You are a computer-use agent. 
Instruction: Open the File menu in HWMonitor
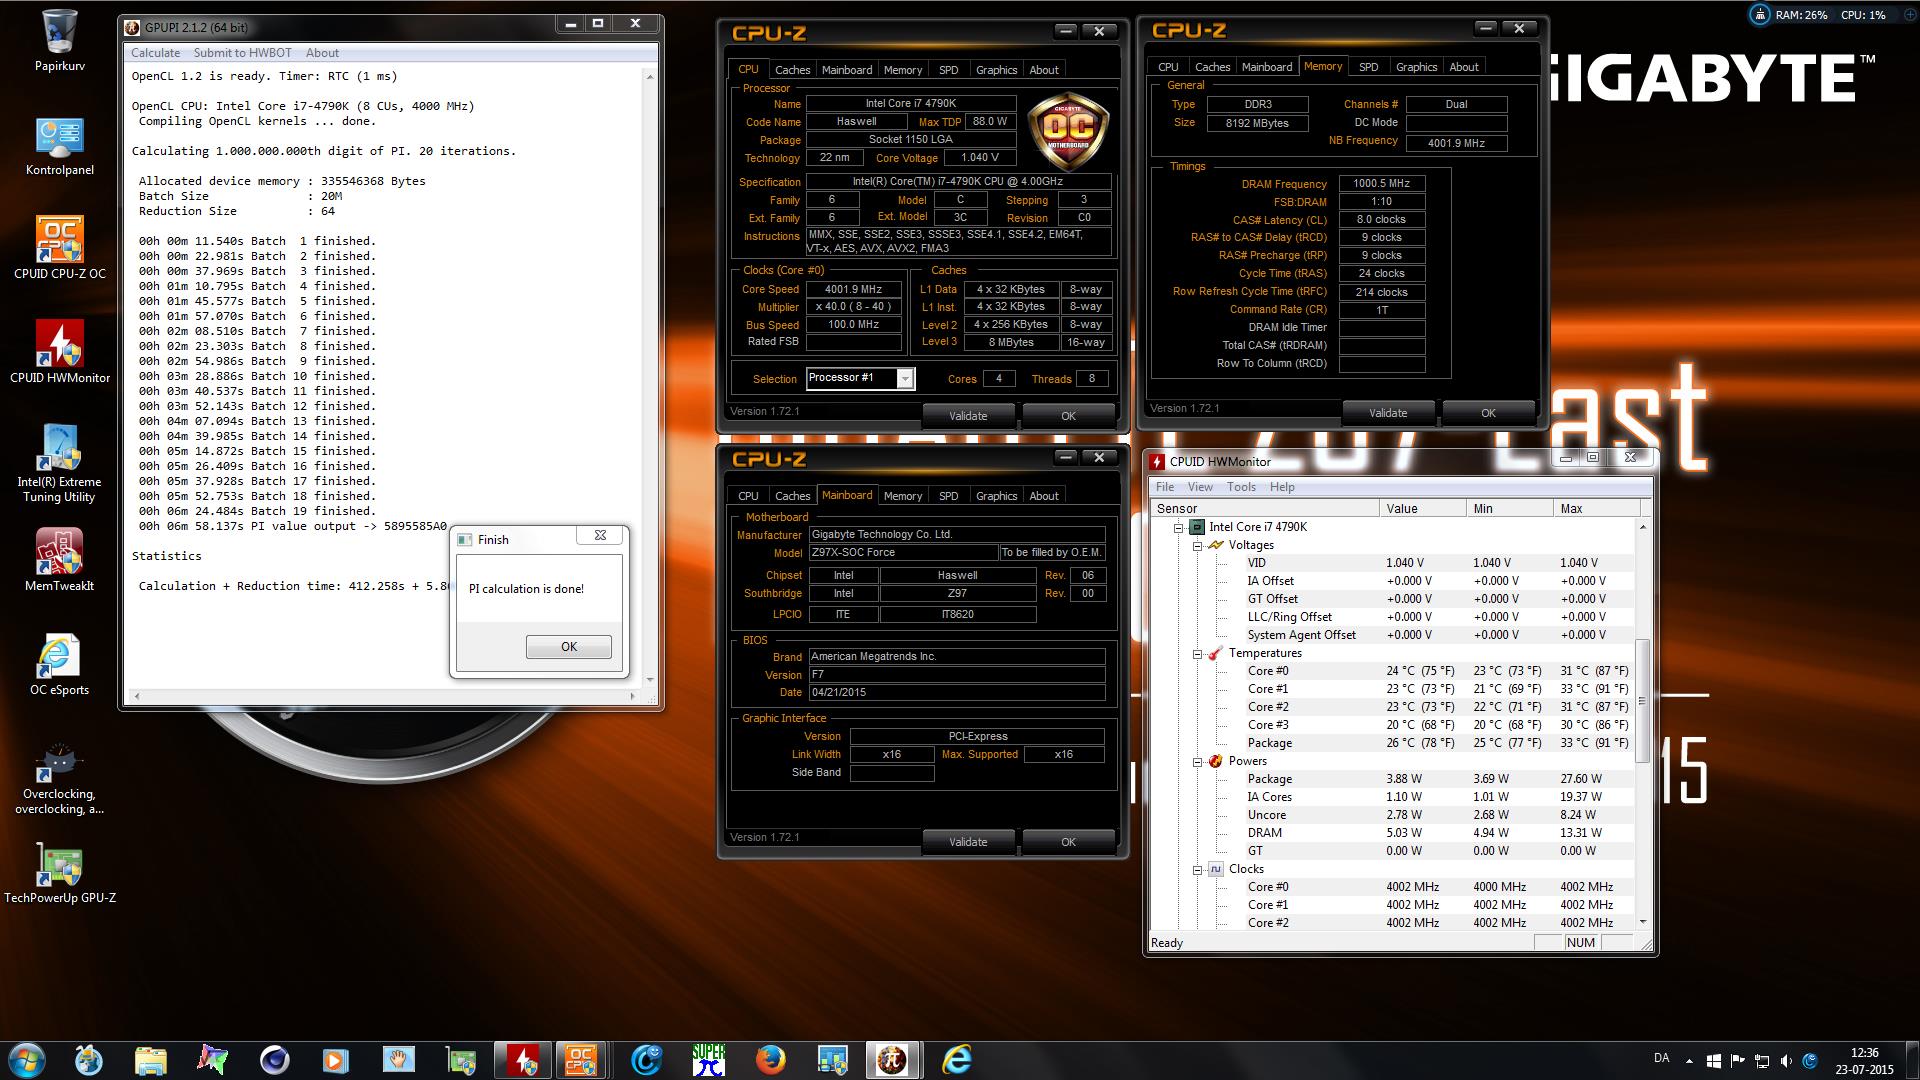(1165, 487)
